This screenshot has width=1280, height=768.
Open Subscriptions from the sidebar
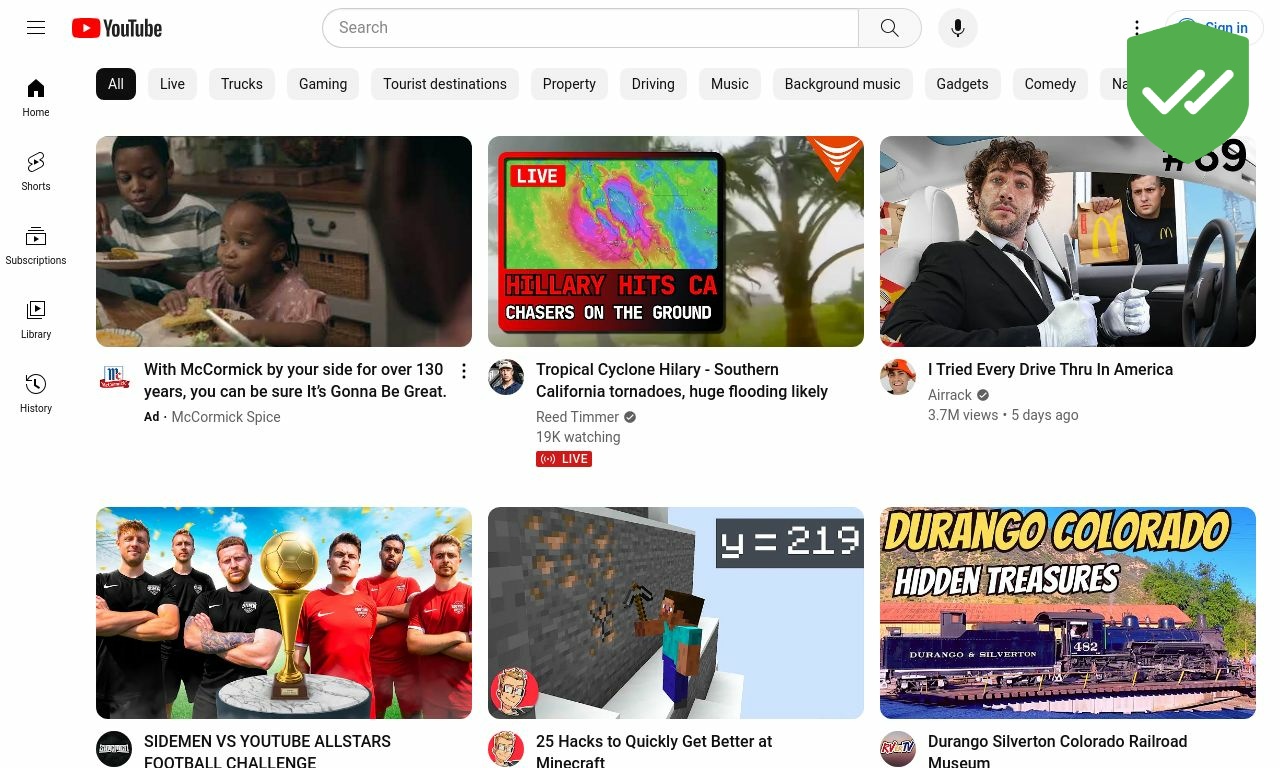[x=36, y=247]
